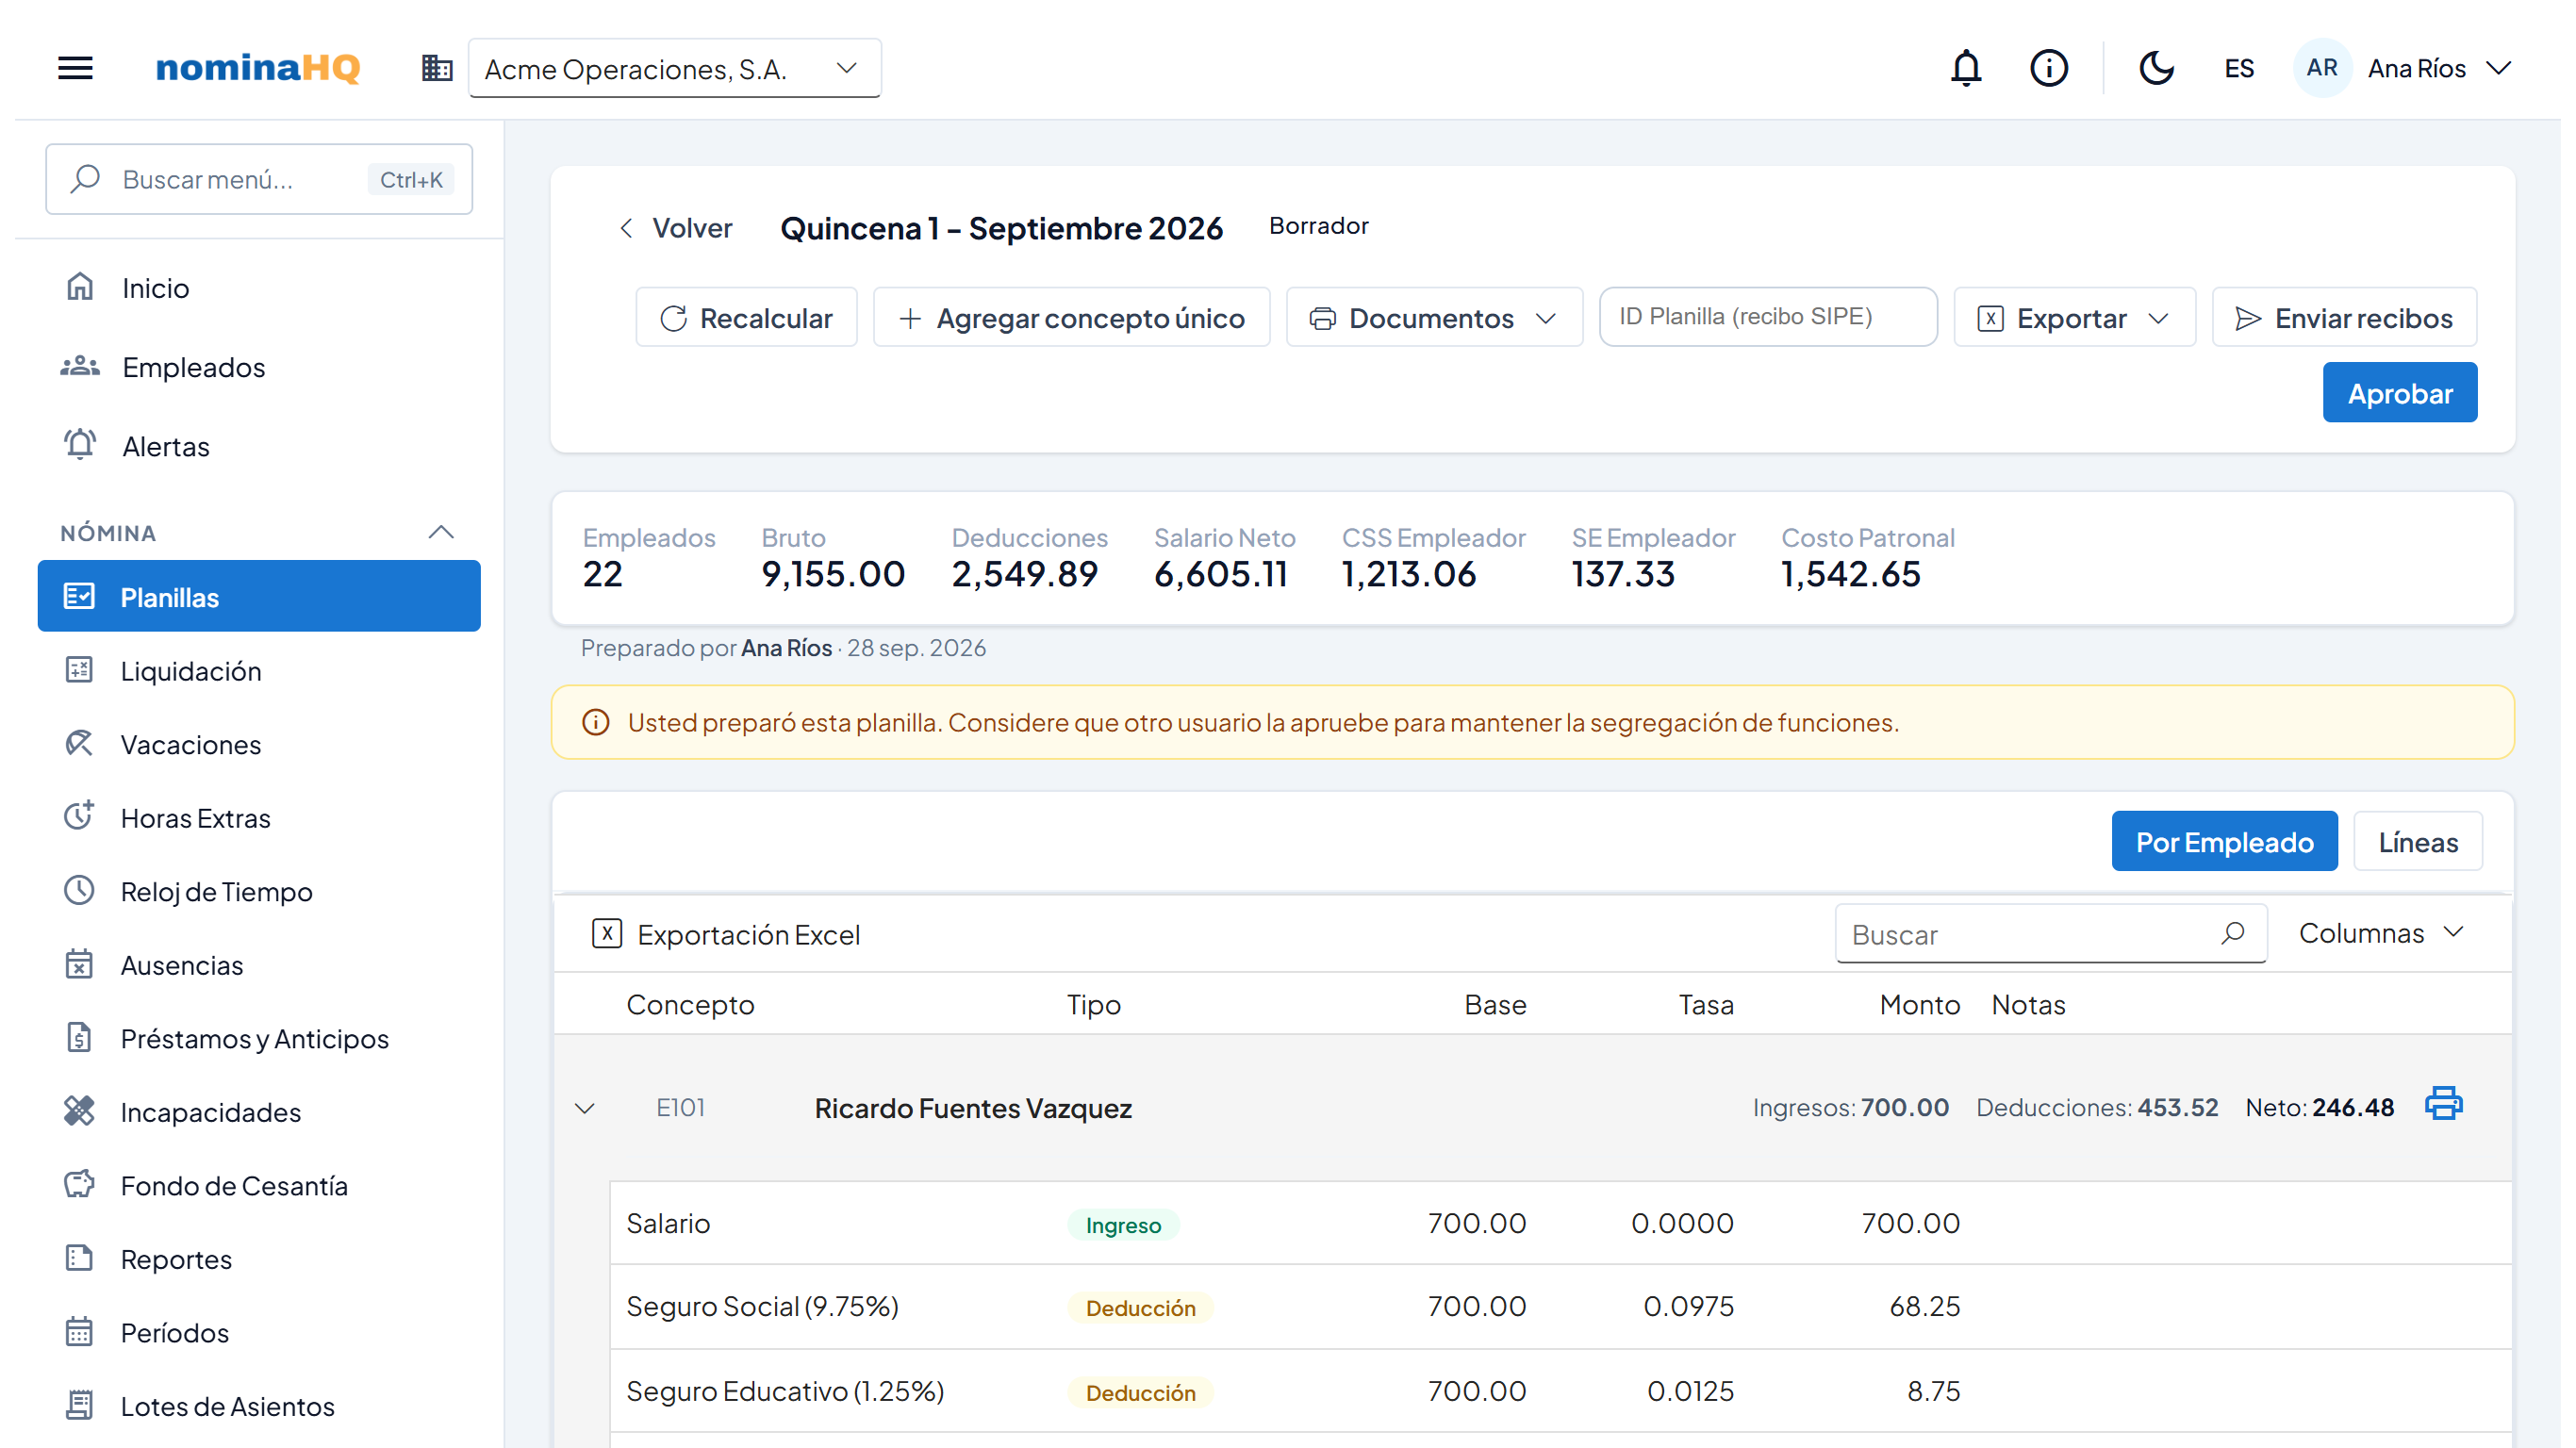Open Horas Extras section

(259, 818)
